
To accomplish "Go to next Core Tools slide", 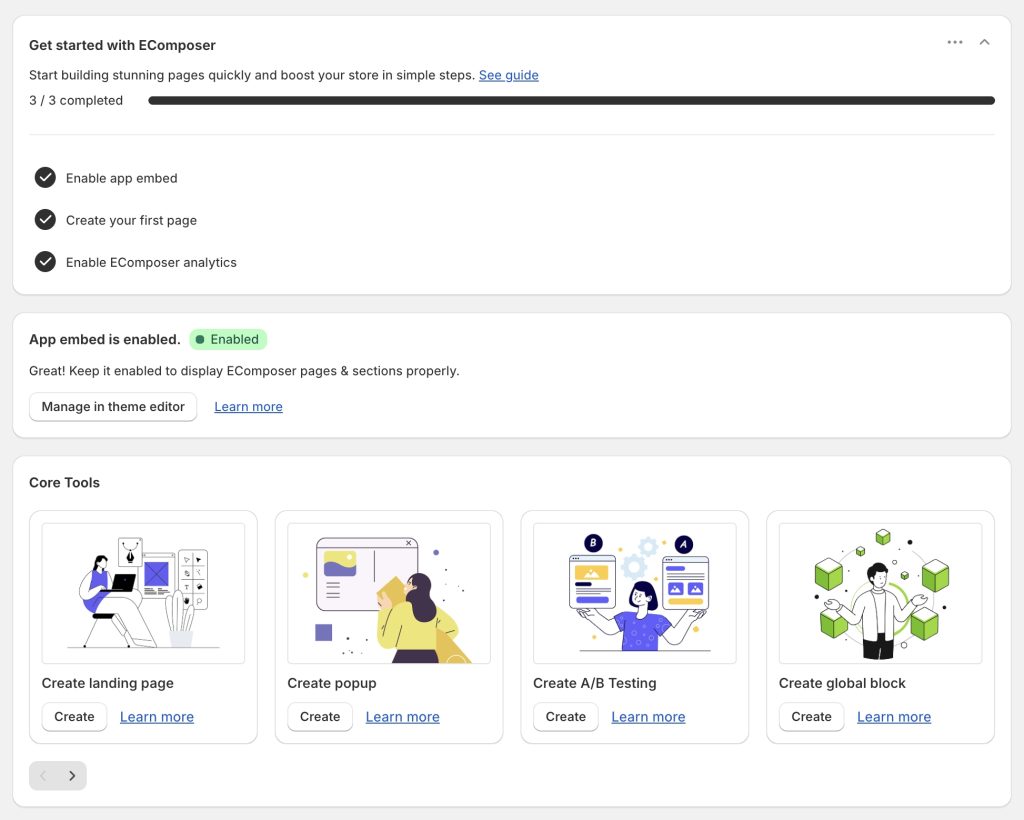I will [72, 776].
